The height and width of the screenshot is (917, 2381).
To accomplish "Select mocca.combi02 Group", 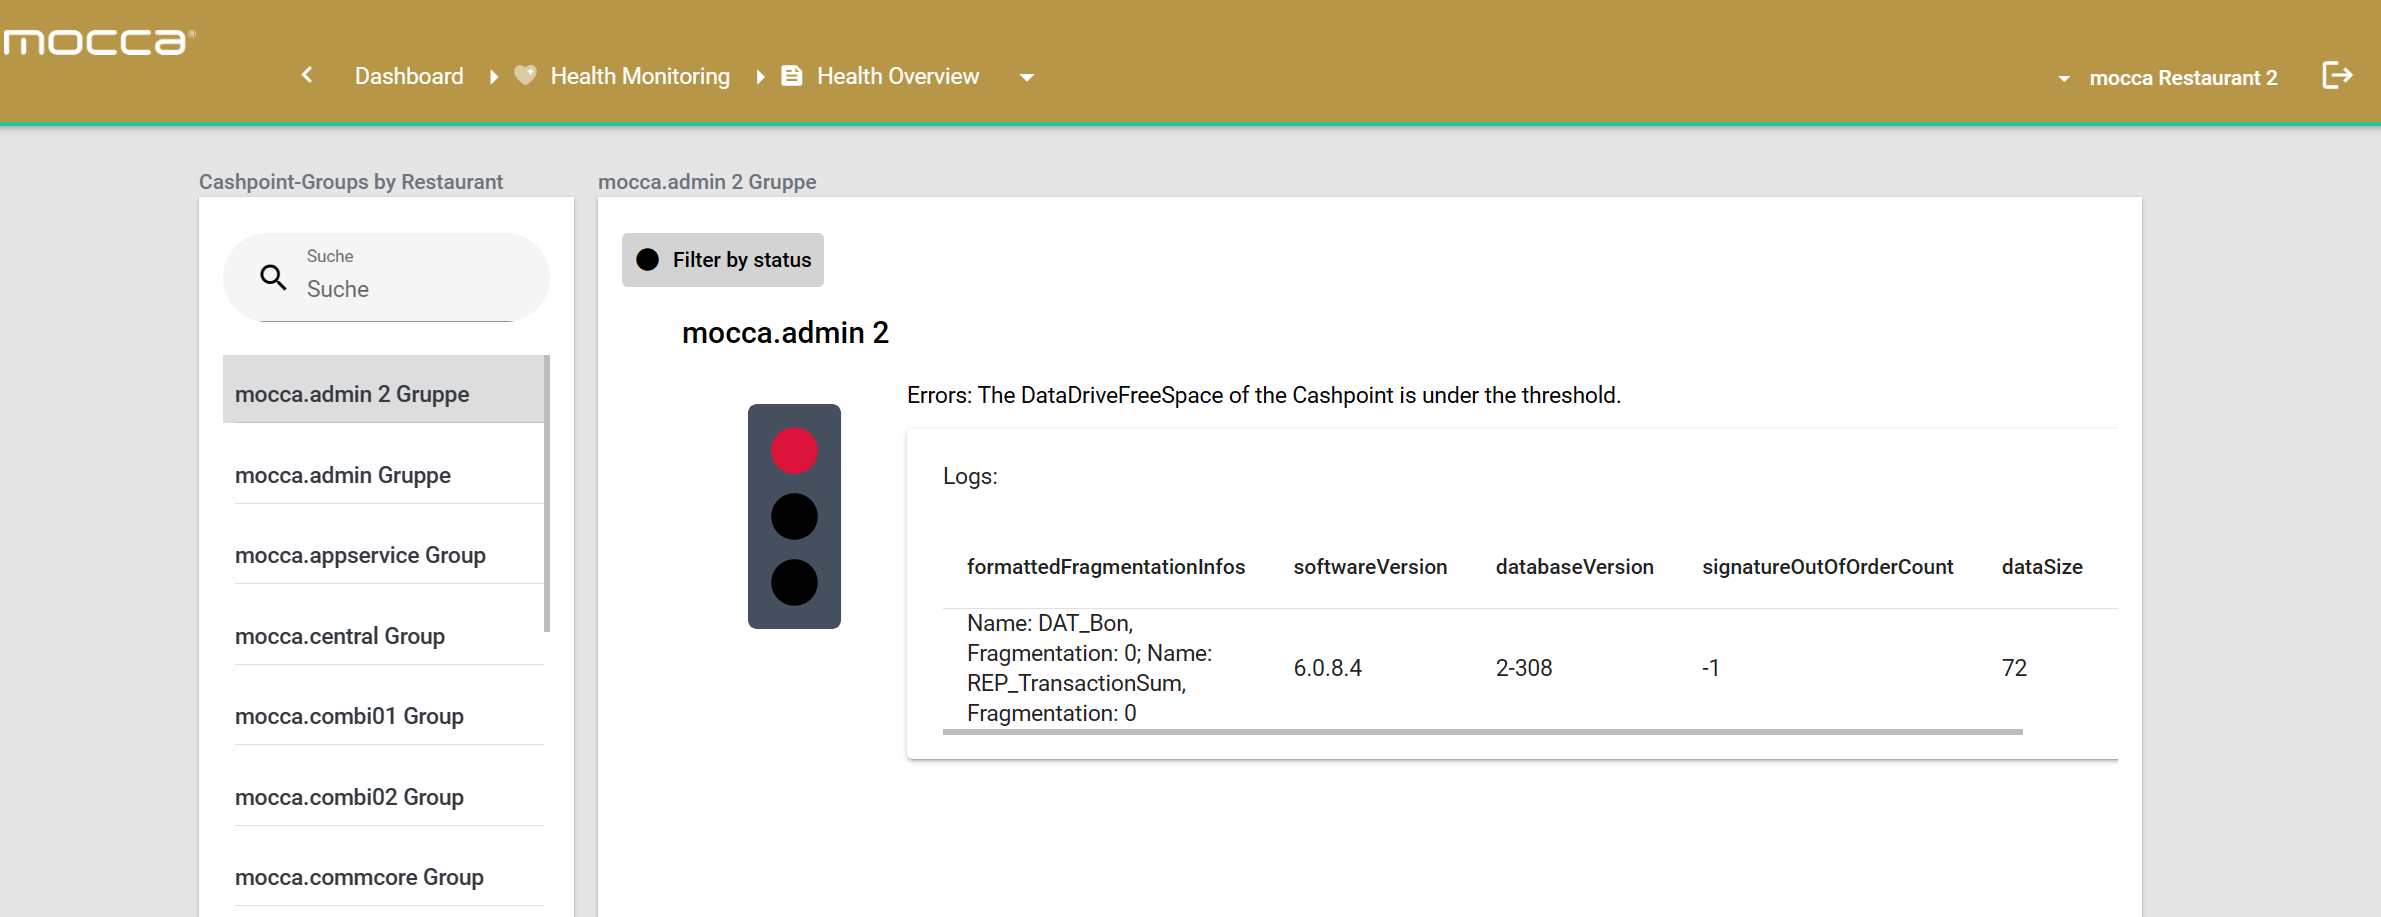I will (x=389, y=797).
